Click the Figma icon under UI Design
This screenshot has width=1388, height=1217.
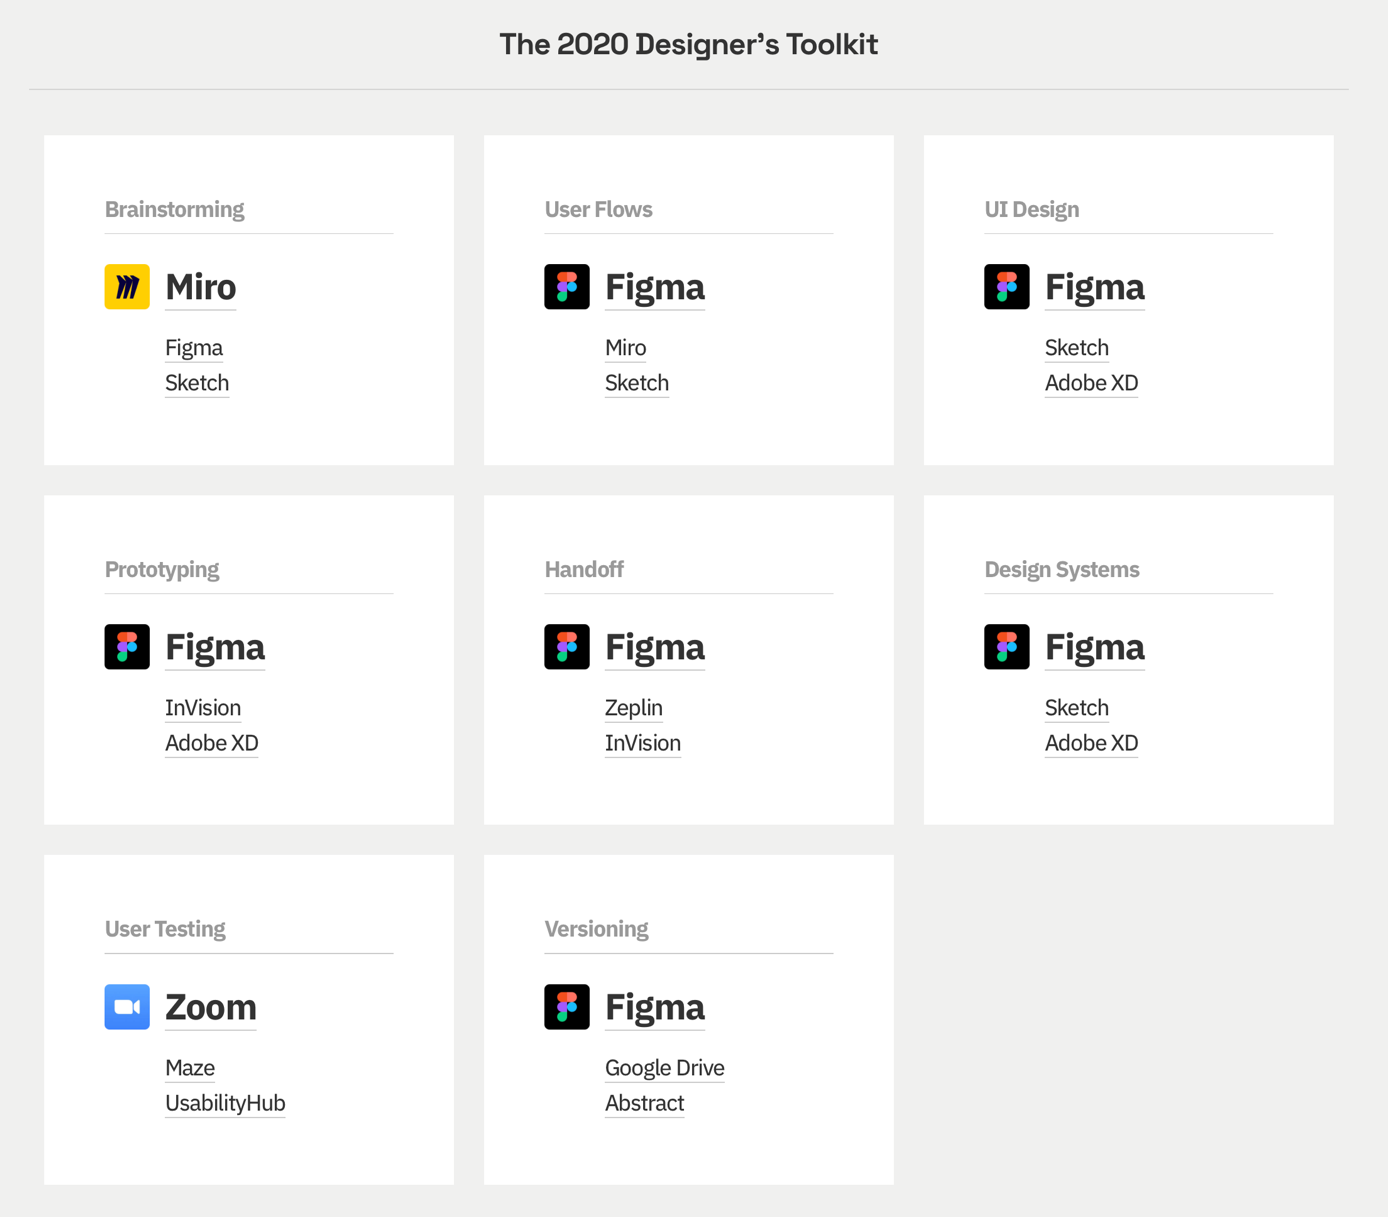[1007, 286]
